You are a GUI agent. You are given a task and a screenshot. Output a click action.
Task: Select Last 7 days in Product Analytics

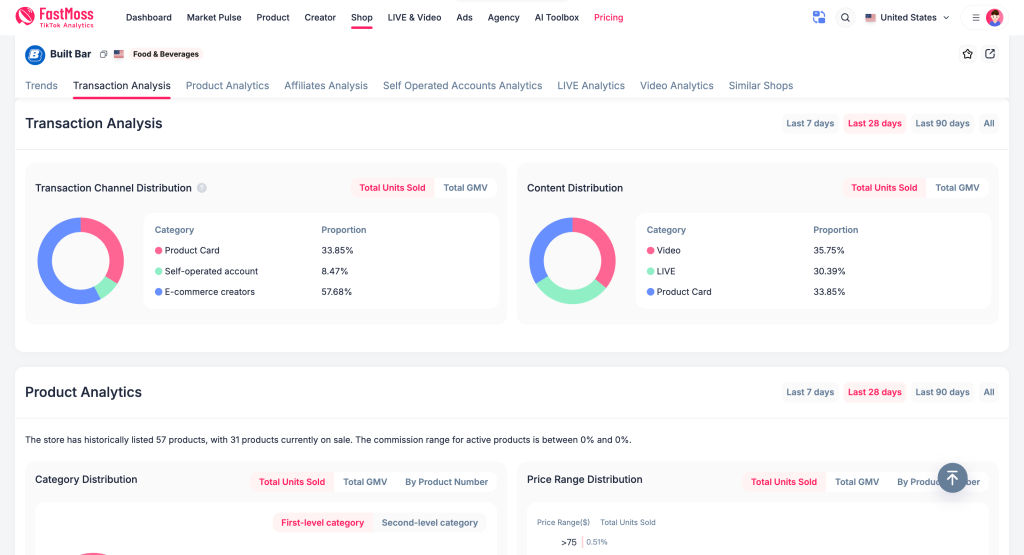pyautogui.click(x=810, y=392)
